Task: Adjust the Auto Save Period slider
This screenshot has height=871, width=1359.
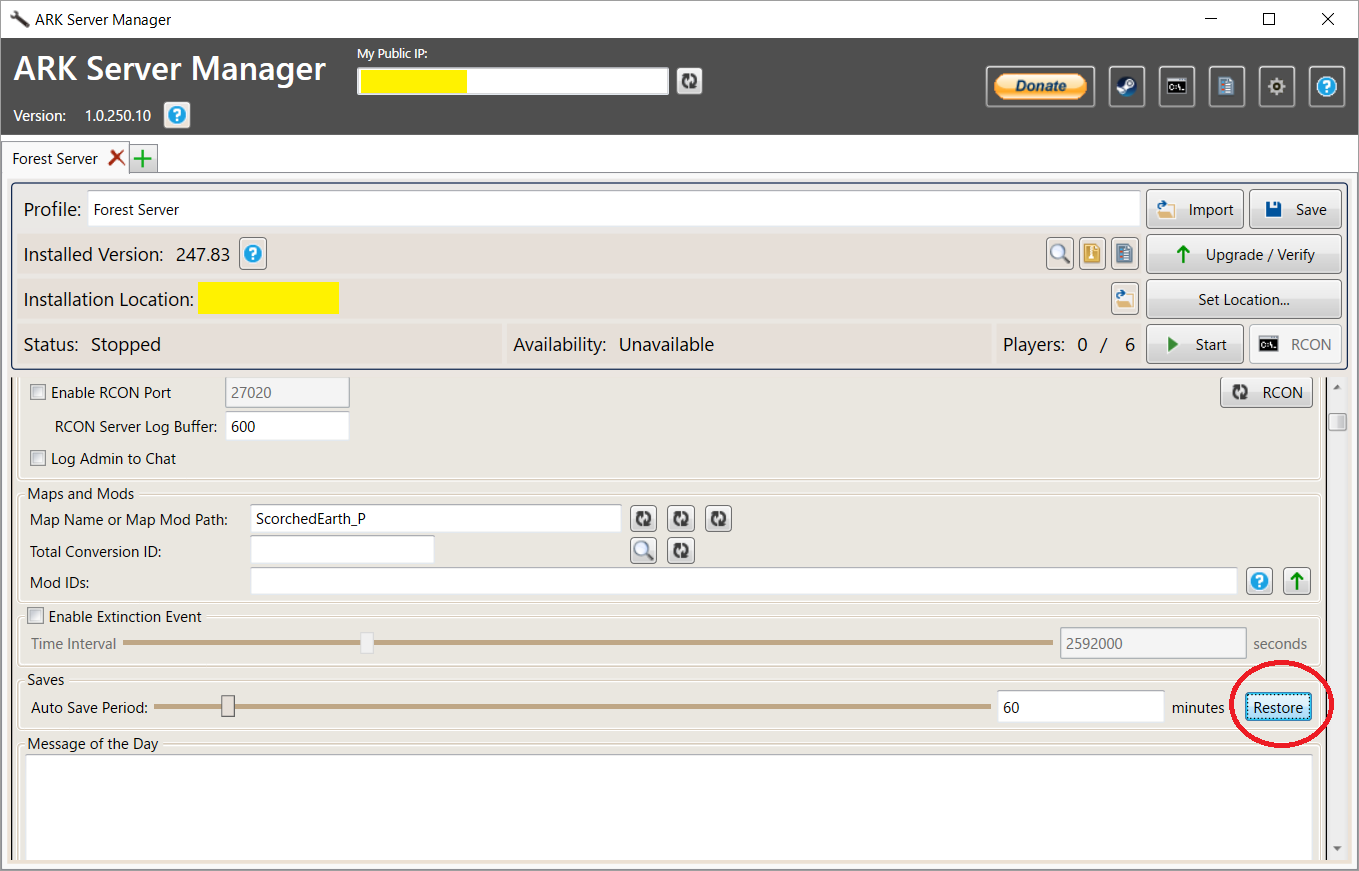Action: point(228,707)
